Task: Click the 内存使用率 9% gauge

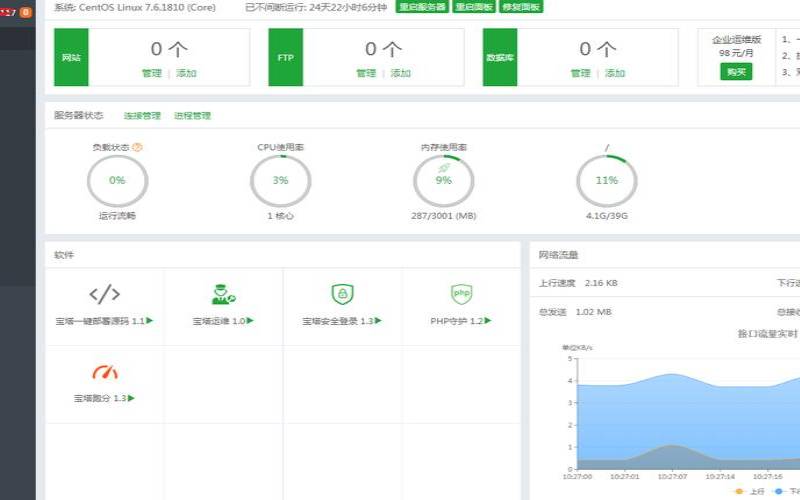Action: (444, 181)
